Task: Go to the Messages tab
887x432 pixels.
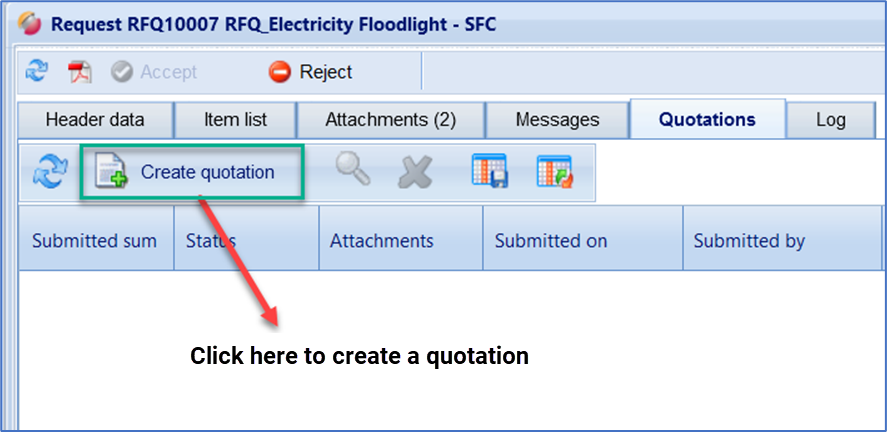Action: 557,120
